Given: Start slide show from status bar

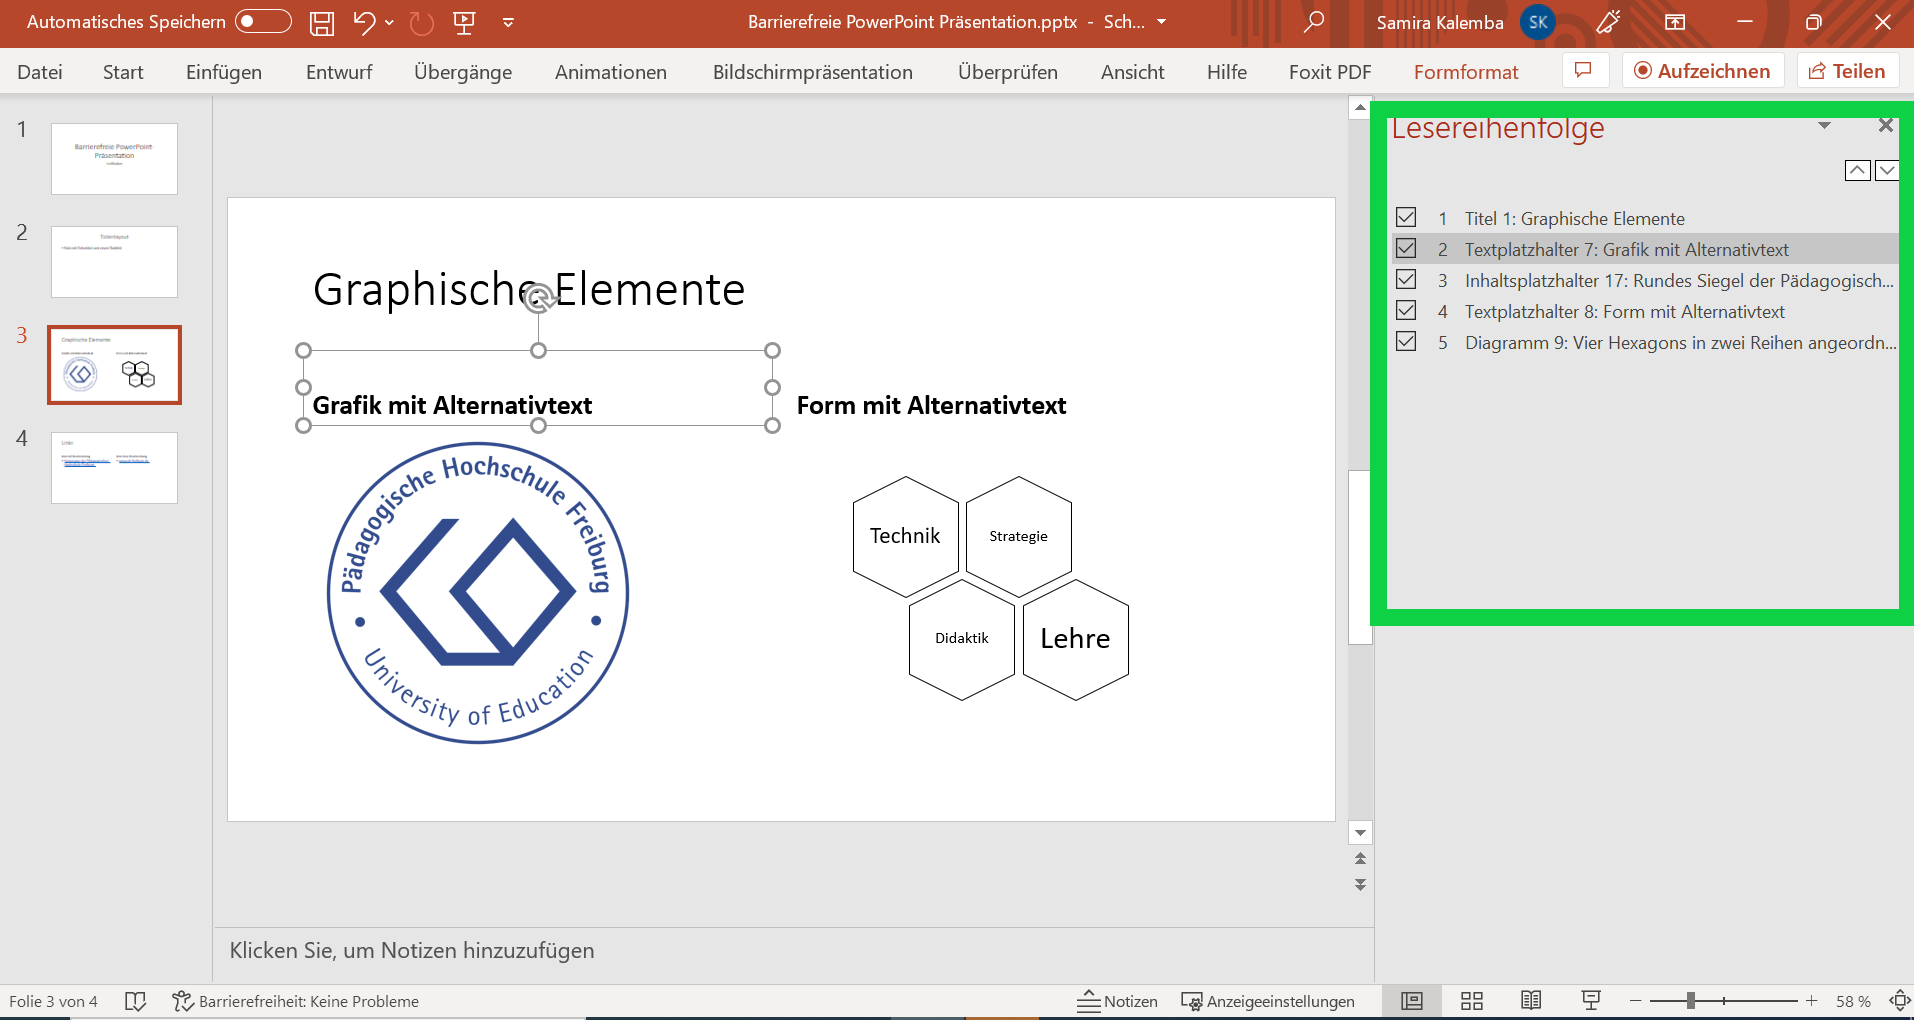Looking at the screenshot, I should (x=1591, y=1001).
